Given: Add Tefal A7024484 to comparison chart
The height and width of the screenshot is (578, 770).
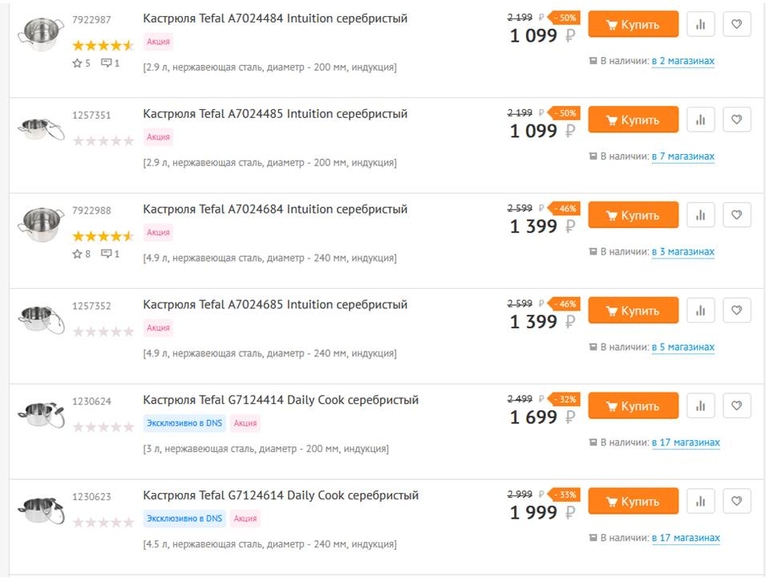Looking at the screenshot, I should coord(700,24).
